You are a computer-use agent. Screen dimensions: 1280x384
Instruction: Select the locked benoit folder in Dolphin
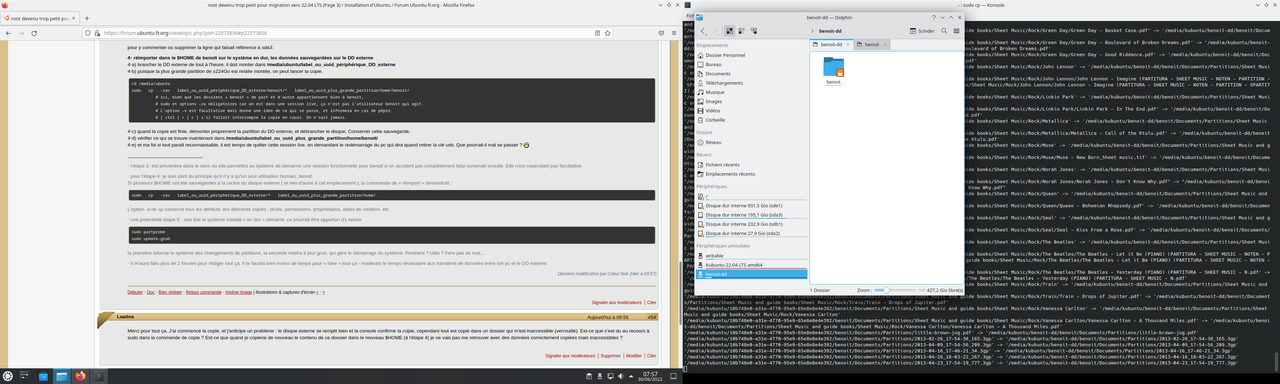pyautogui.click(x=833, y=71)
